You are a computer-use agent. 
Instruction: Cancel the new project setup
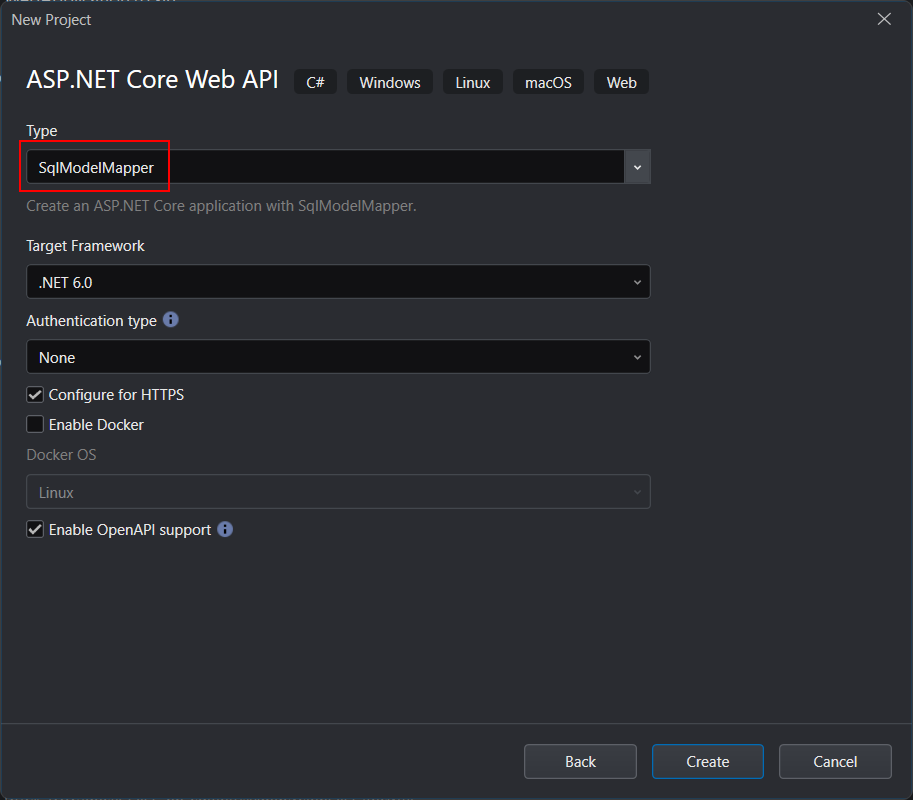835,762
